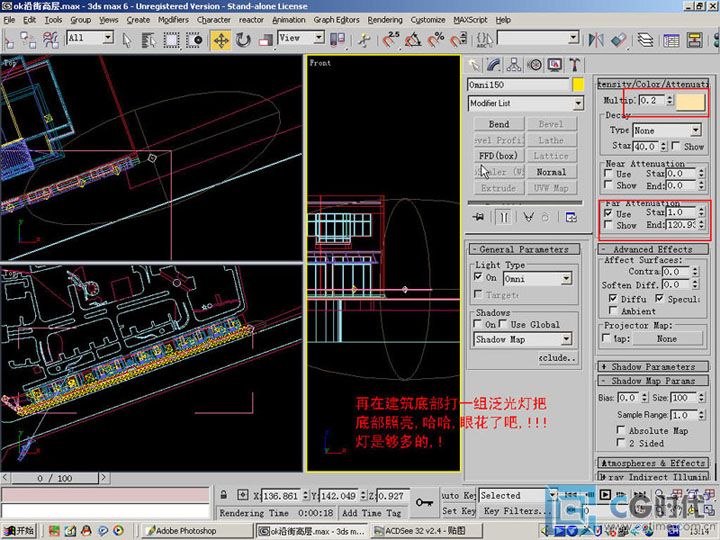This screenshot has height=540, width=720.
Task: Switch to Utilities hammer panel tab
Action: point(574,65)
